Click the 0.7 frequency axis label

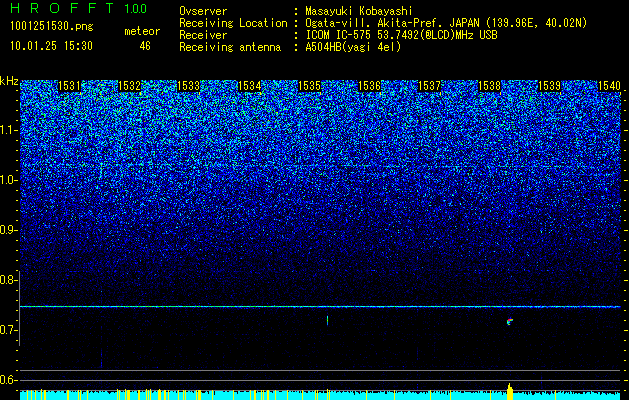[x=8, y=330]
